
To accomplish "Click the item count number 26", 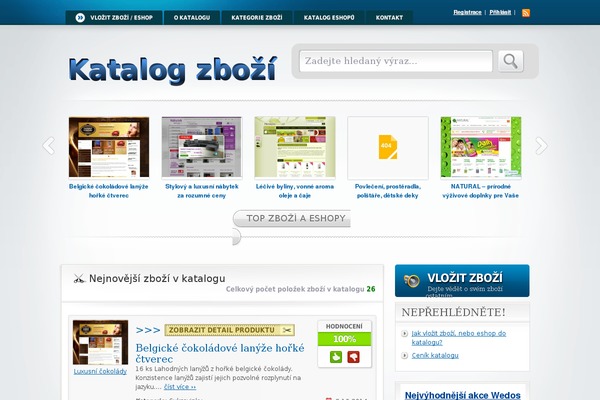I will (371, 289).
